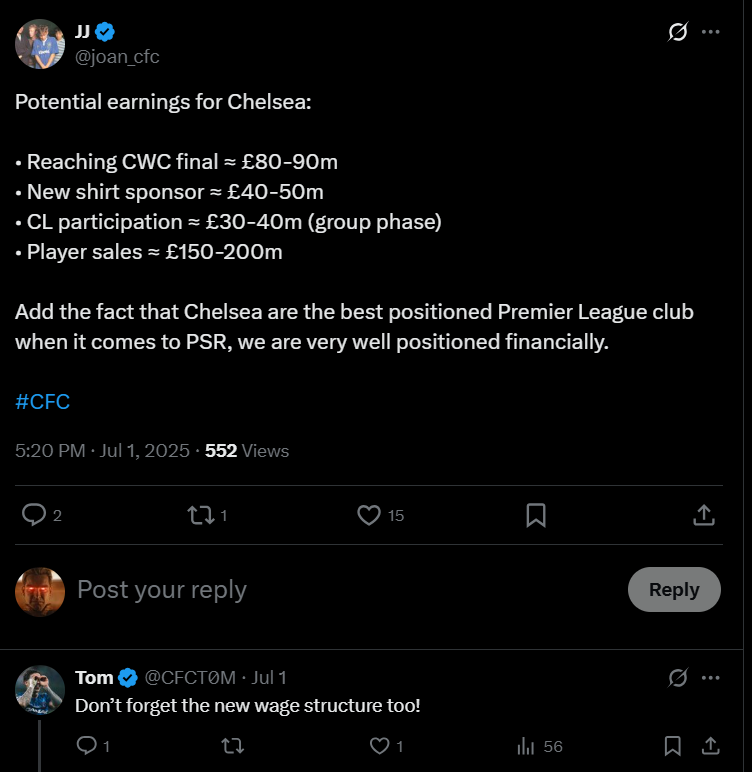The image size is (752, 772).
Task: Bookmark JJ's post
Action: coord(536,515)
